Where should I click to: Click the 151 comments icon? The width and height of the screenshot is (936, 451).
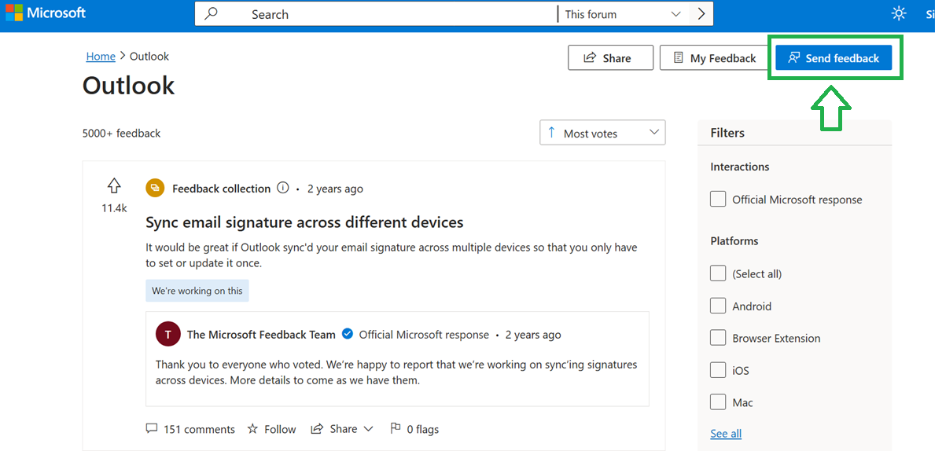click(152, 429)
